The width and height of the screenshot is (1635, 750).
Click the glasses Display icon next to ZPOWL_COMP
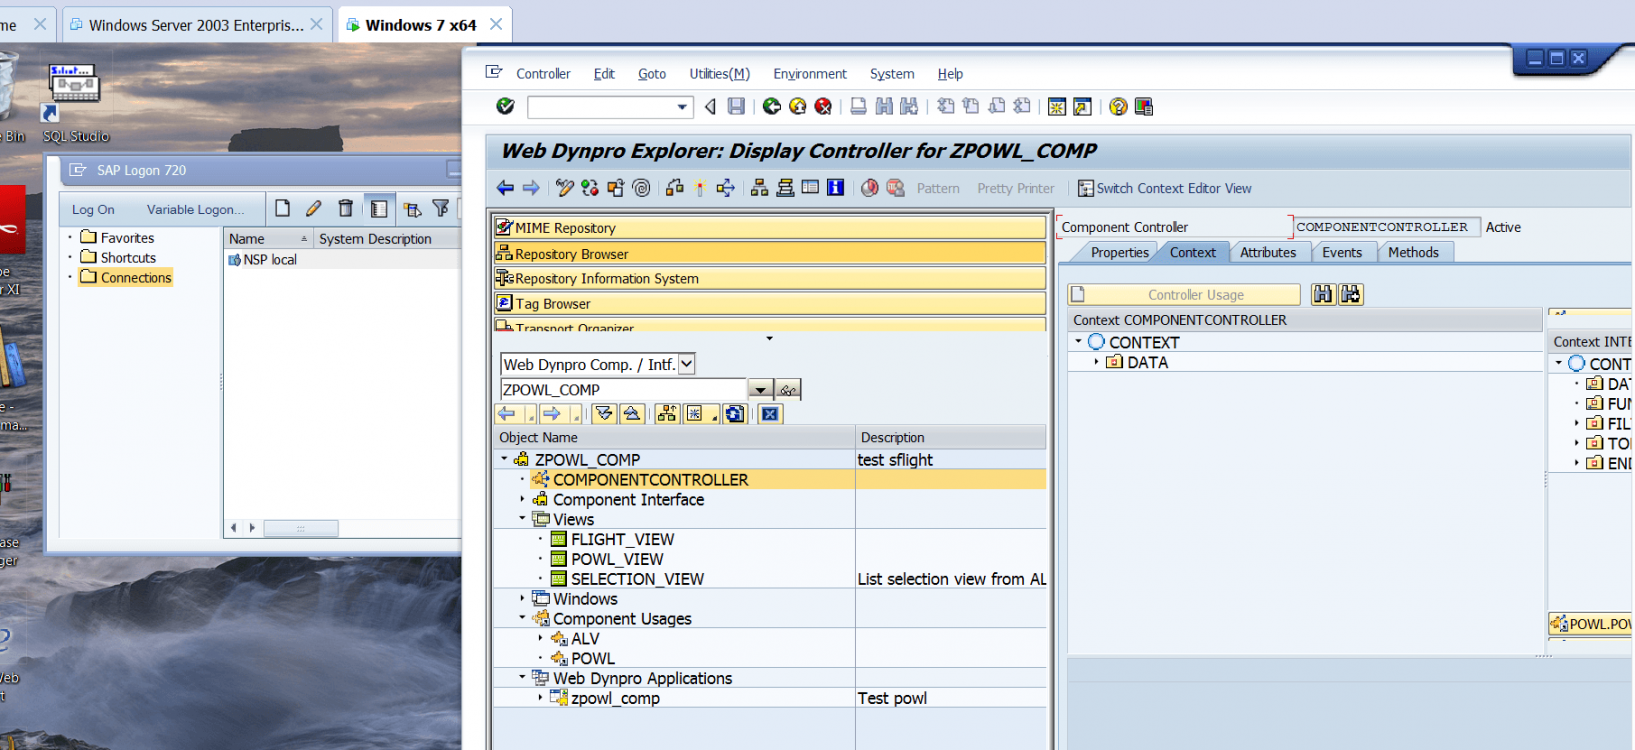tap(788, 390)
